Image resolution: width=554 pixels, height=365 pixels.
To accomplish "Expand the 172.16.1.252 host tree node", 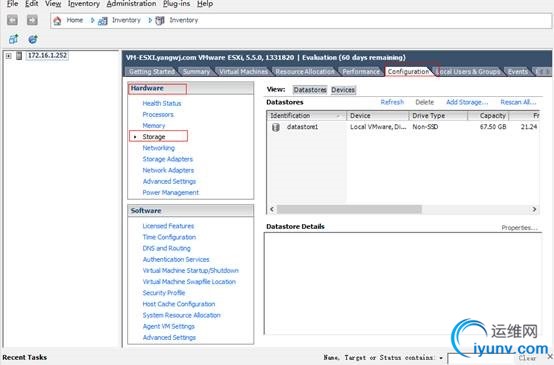I will [x=8, y=56].
